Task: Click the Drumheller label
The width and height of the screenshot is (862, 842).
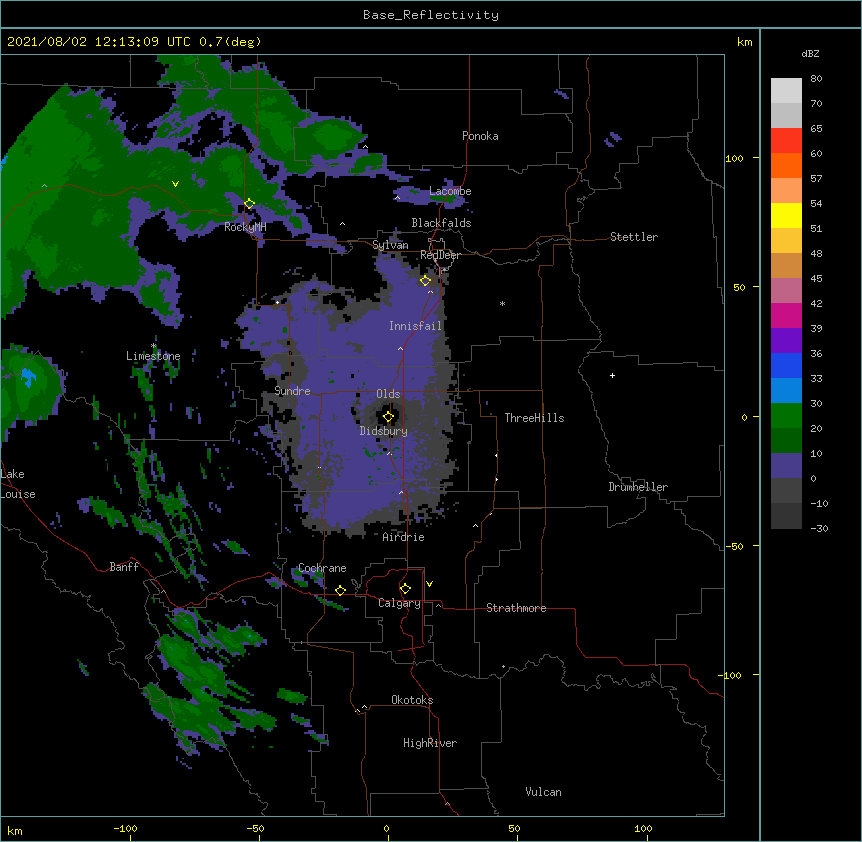Action: [638, 487]
